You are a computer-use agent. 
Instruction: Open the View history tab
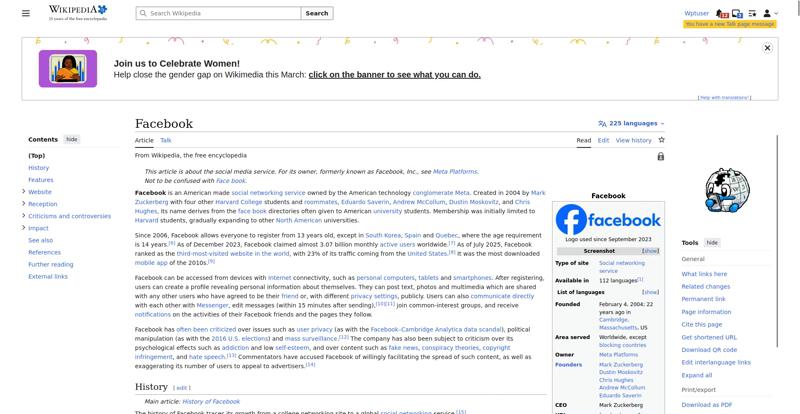click(x=633, y=141)
